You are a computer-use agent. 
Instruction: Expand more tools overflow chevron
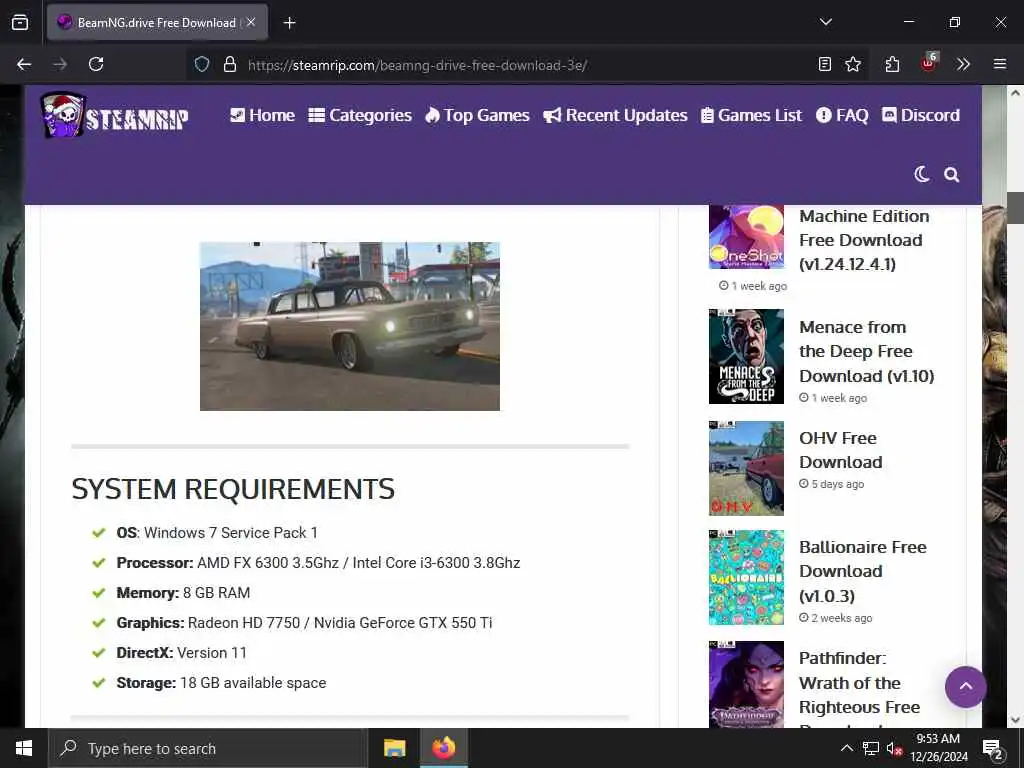[x=963, y=64]
